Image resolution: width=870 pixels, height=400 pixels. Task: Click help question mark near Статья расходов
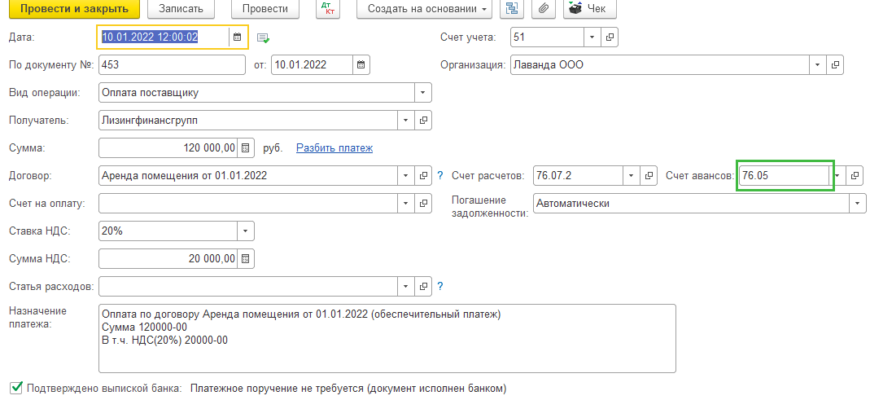coord(441,287)
